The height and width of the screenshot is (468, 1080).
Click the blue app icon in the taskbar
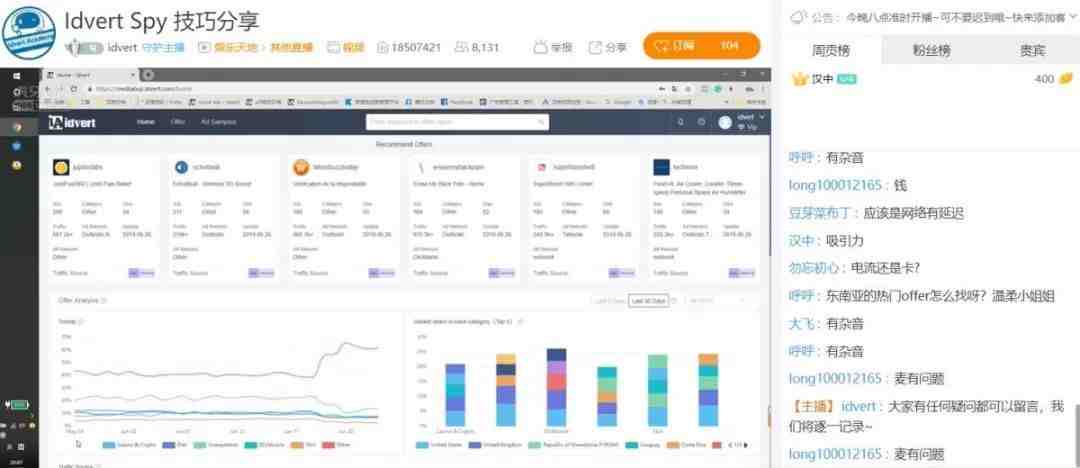click(x=17, y=146)
